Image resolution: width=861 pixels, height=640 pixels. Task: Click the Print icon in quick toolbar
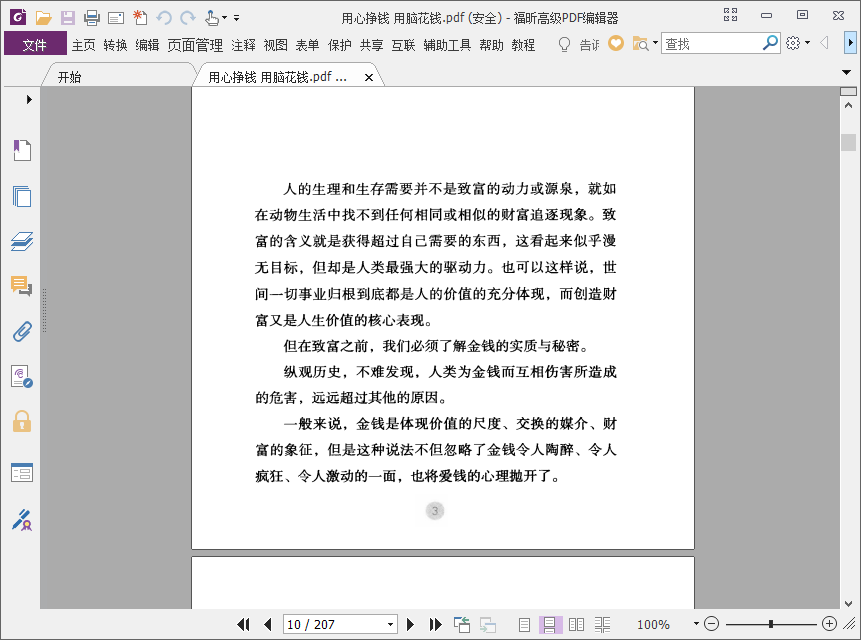pos(92,18)
